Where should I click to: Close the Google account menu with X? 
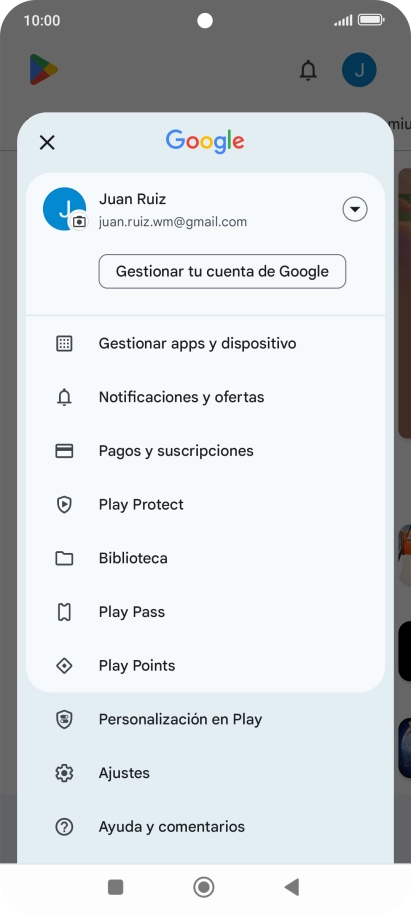(x=47, y=142)
